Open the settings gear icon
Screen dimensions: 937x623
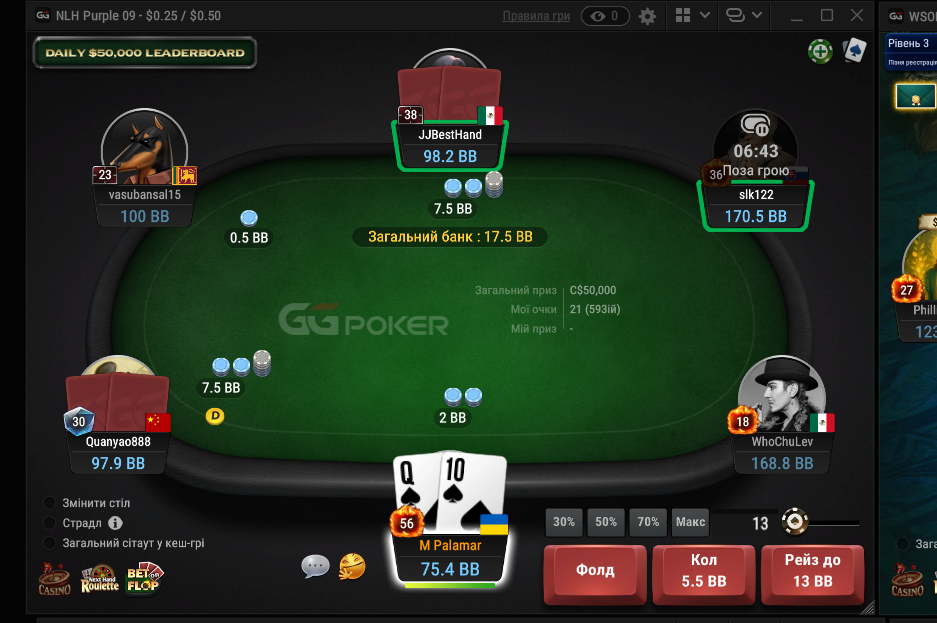(647, 16)
